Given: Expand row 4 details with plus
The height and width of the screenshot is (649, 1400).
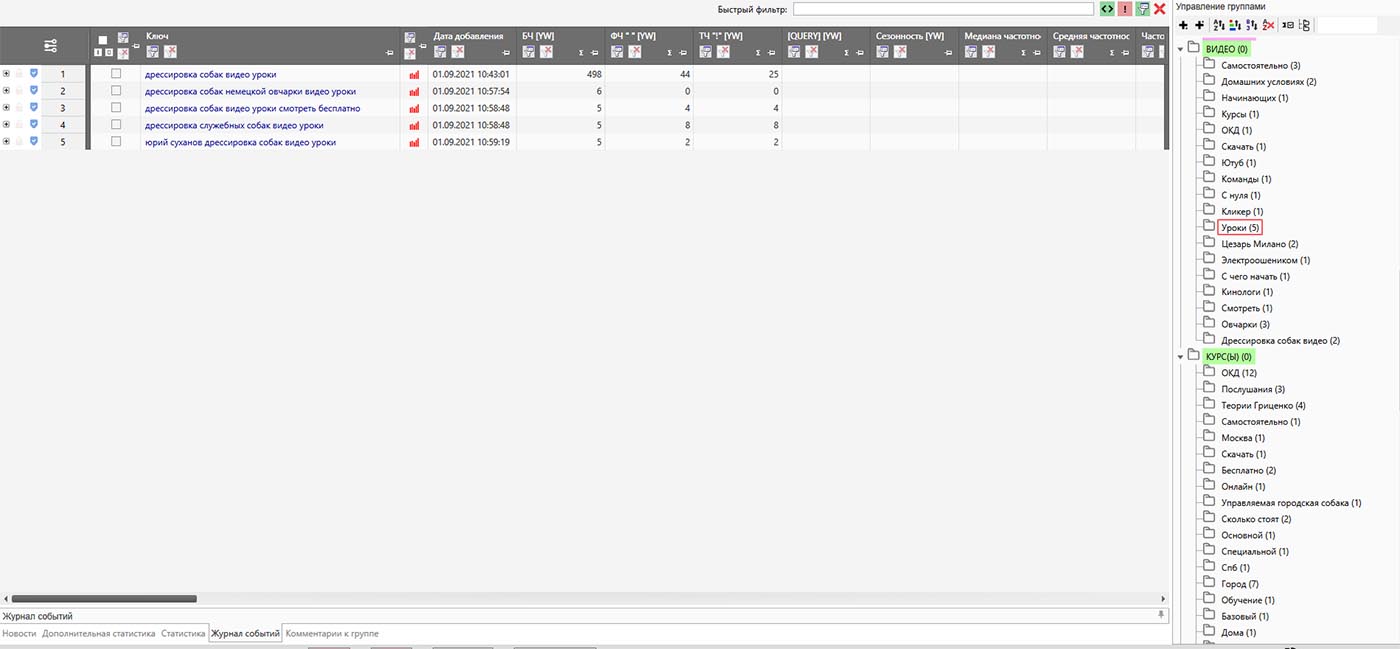Looking at the screenshot, I should (x=6, y=124).
